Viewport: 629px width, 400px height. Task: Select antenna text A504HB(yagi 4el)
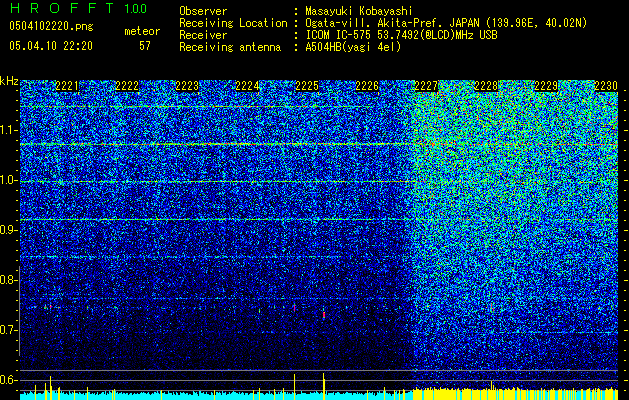353,47
